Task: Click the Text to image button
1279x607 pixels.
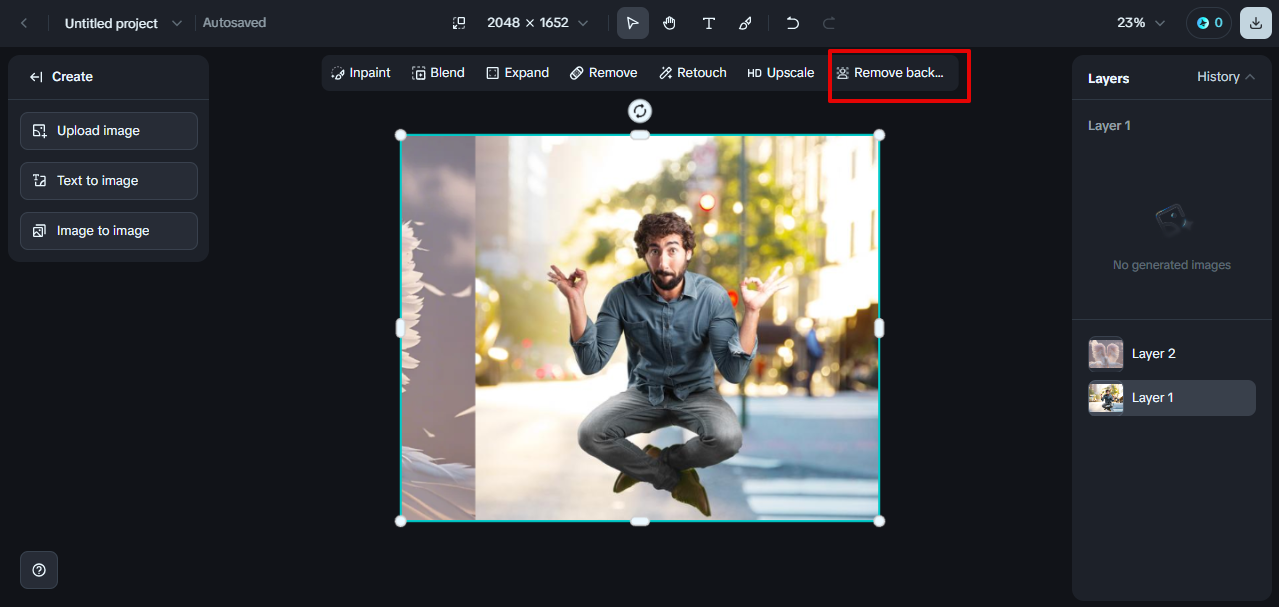Action: [x=109, y=181]
